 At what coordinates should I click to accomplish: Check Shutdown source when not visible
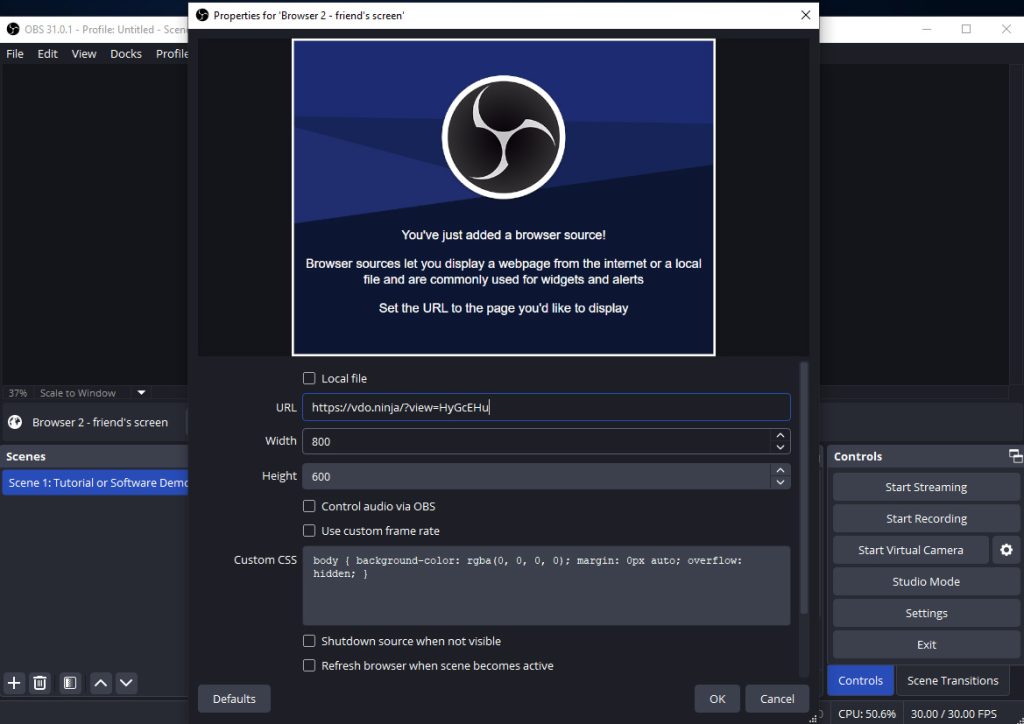[x=309, y=641]
